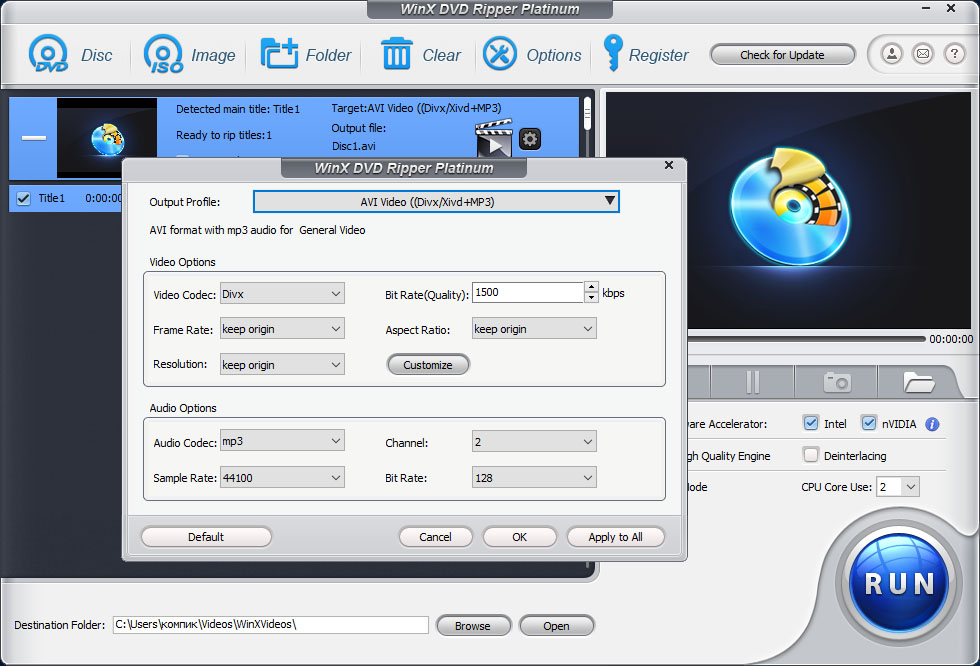Confirm settings with OK button
Image resolution: width=980 pixels, height=666 pixels.
(x=519, y=537)
